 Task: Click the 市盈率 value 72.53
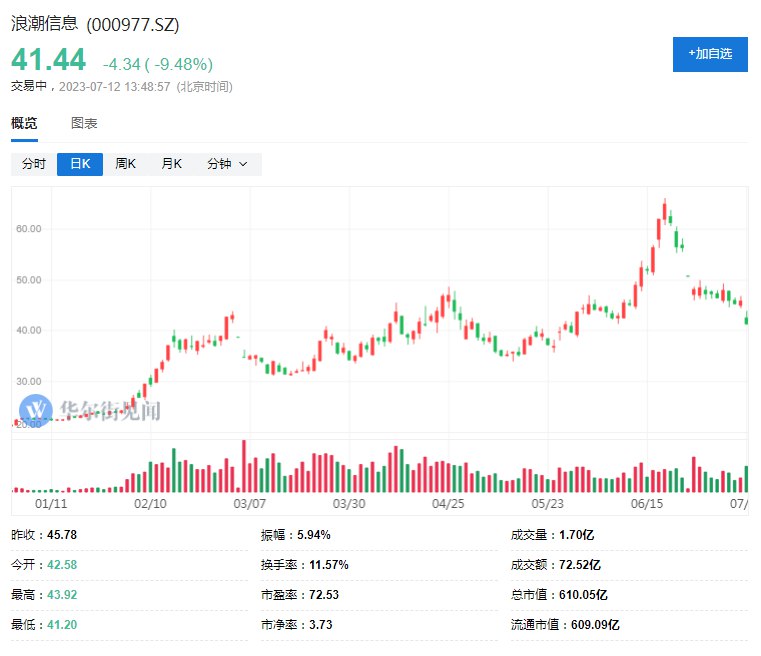(324, 595)
